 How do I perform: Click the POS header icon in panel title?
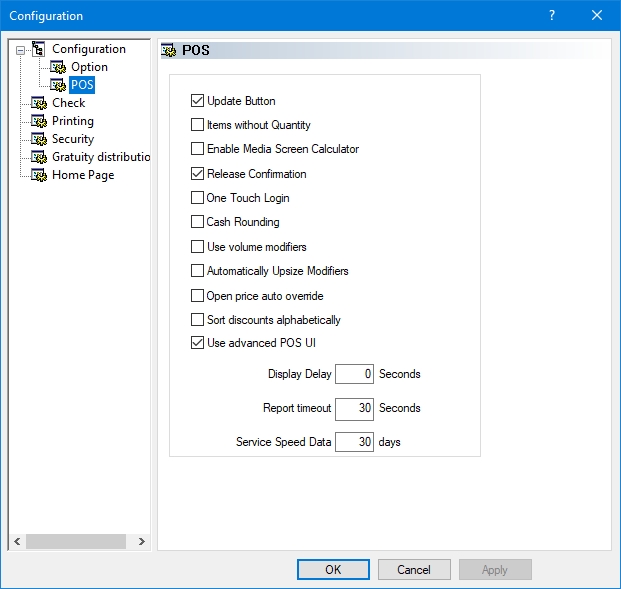click(169, 50)
